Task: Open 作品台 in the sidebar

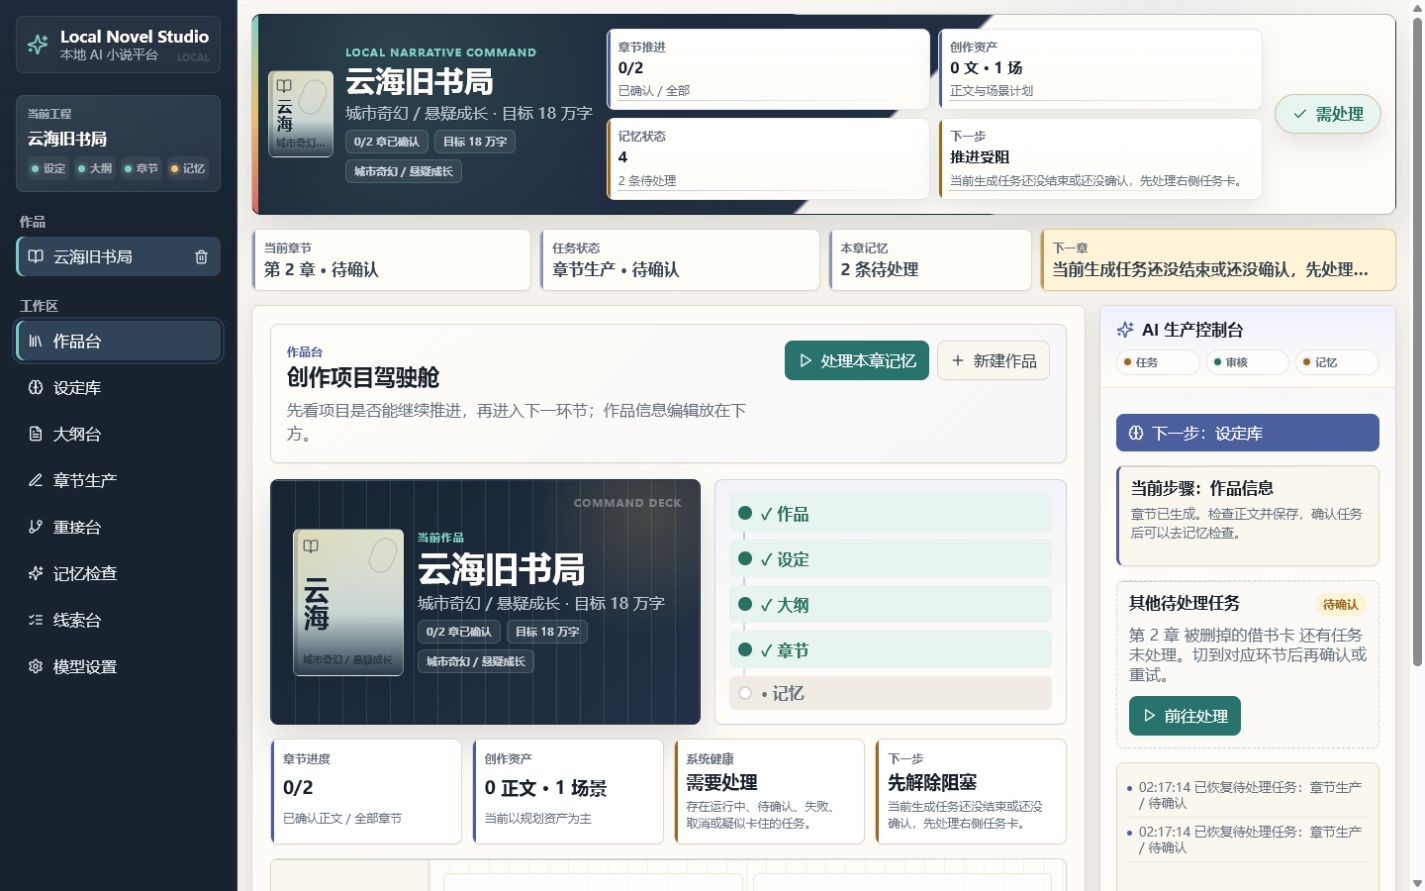Action: tap(119, 341)
